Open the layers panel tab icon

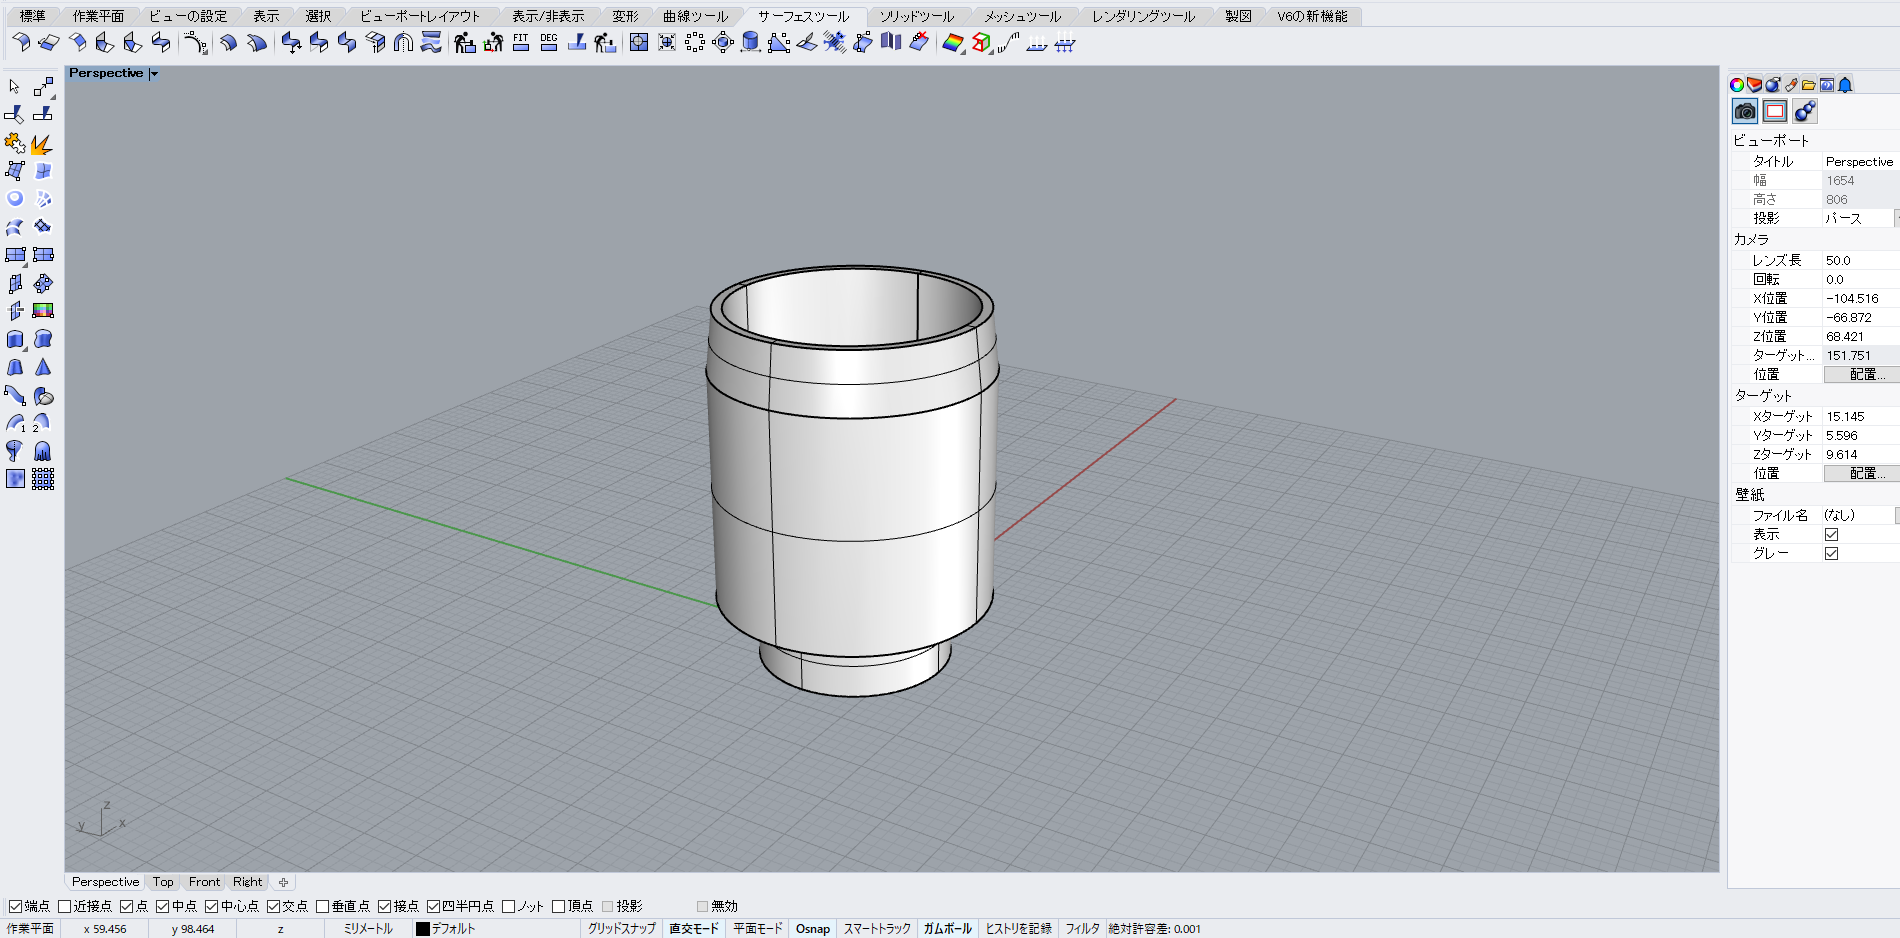1755,85
